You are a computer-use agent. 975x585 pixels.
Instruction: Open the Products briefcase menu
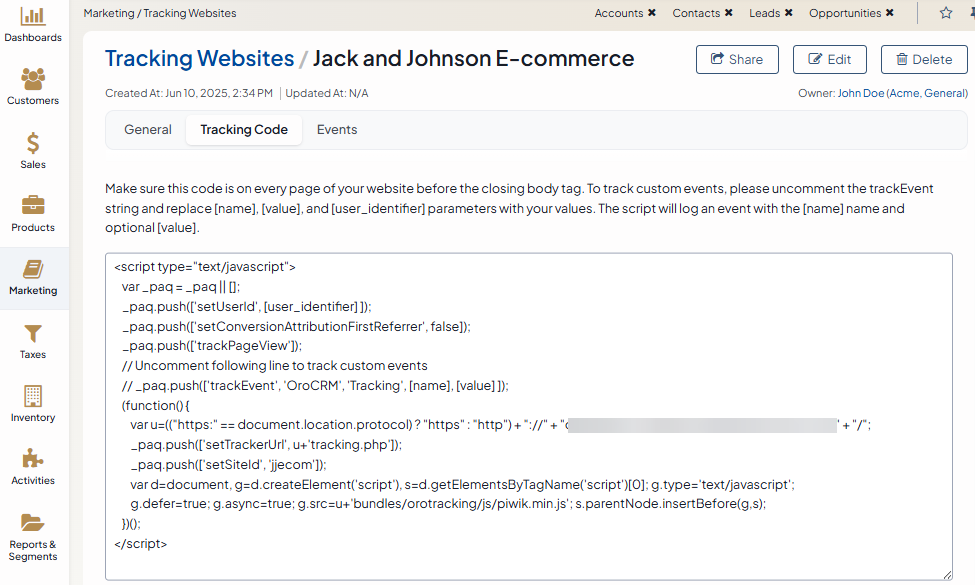click(33, 213)
